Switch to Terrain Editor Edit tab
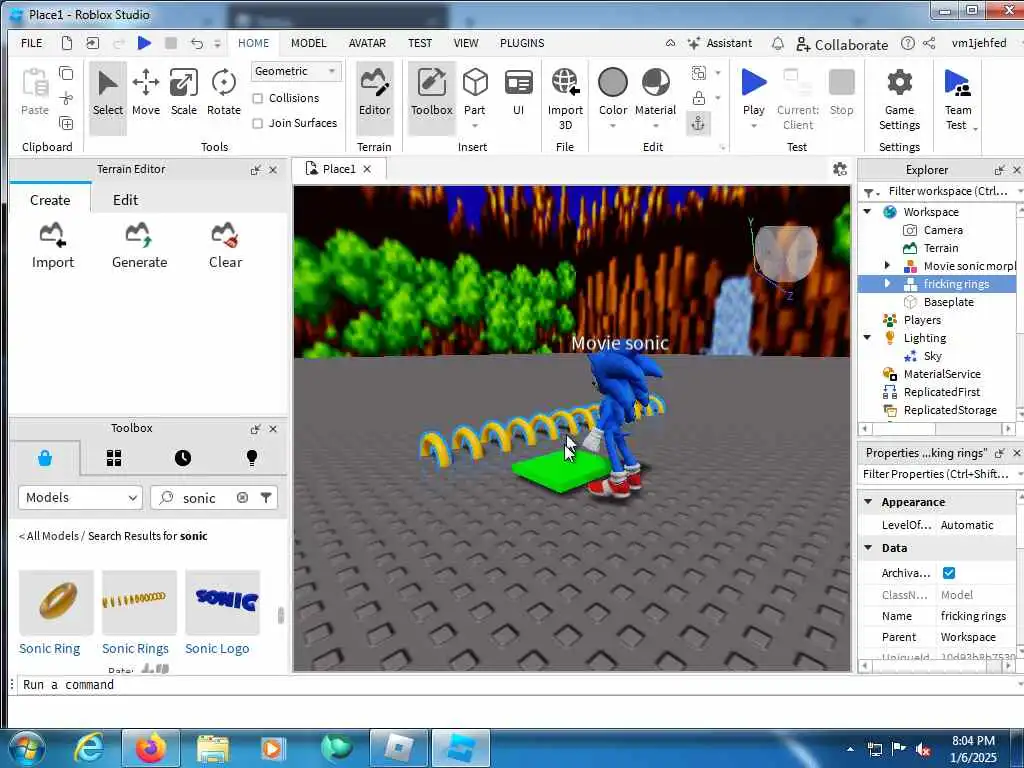 pyautogui.click(x=125, y=200)
